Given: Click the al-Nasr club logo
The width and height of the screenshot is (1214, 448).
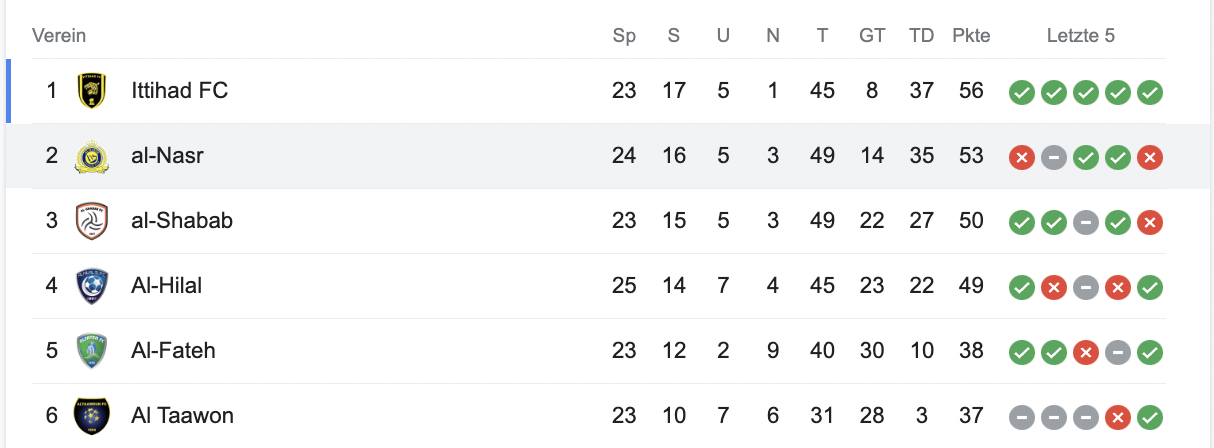Looking at the screenshot, I should pyautogui.click(x=91, y=156).
